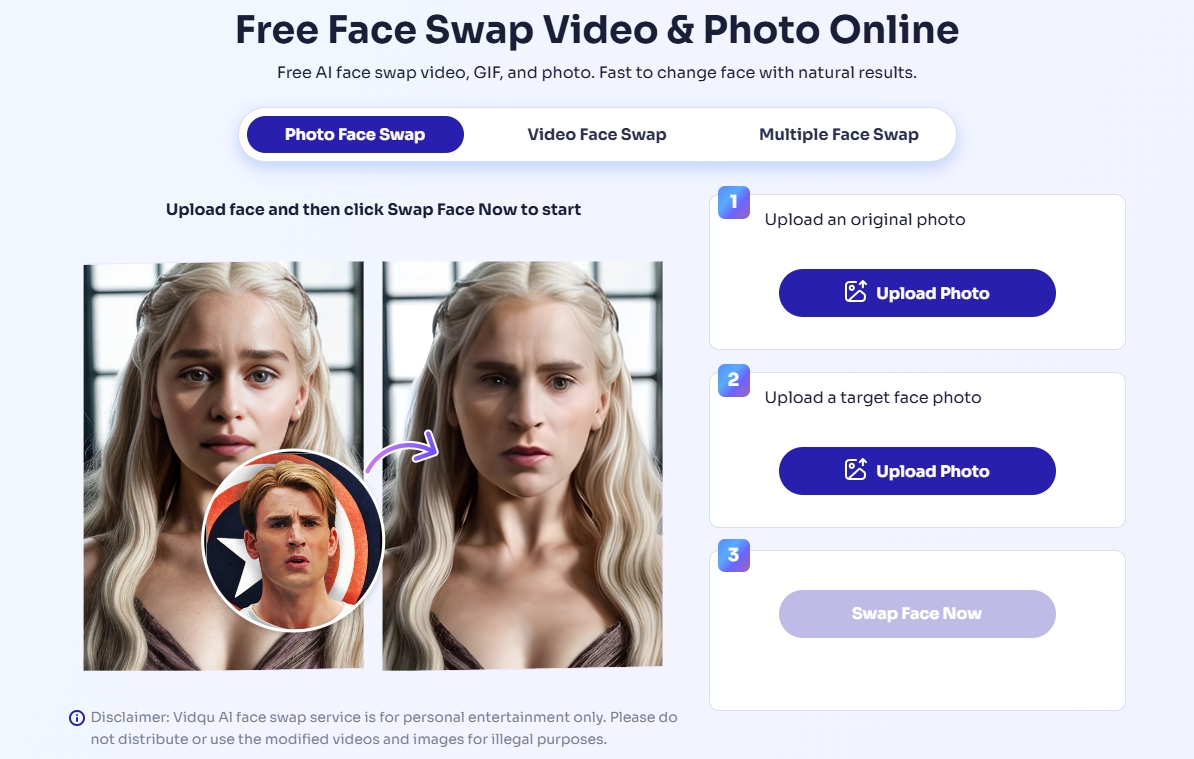The width and height of the screenshot is (1194, 759).
Task: Click the Vidqu disclaimer text
Action: pyautogui.click(x=384, y=728)
